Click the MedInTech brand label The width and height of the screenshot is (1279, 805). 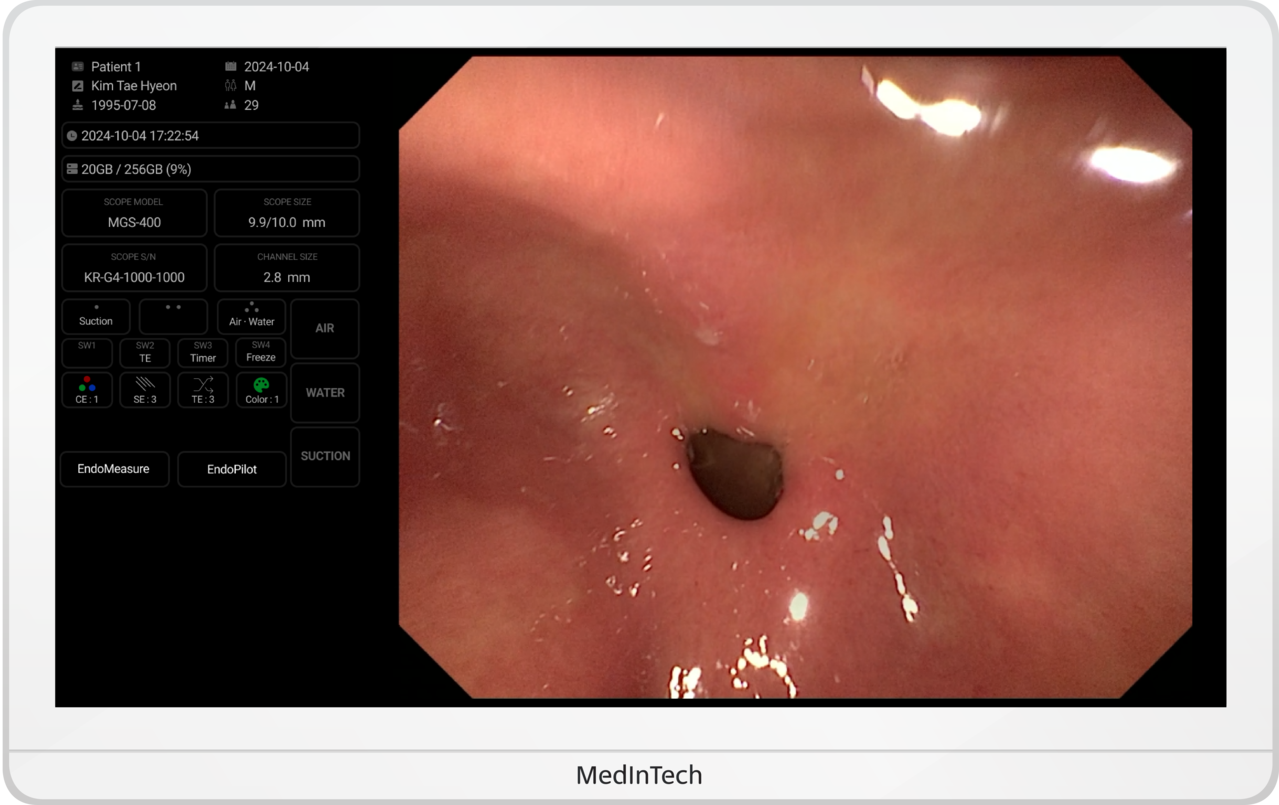click(x=639, y=775)
